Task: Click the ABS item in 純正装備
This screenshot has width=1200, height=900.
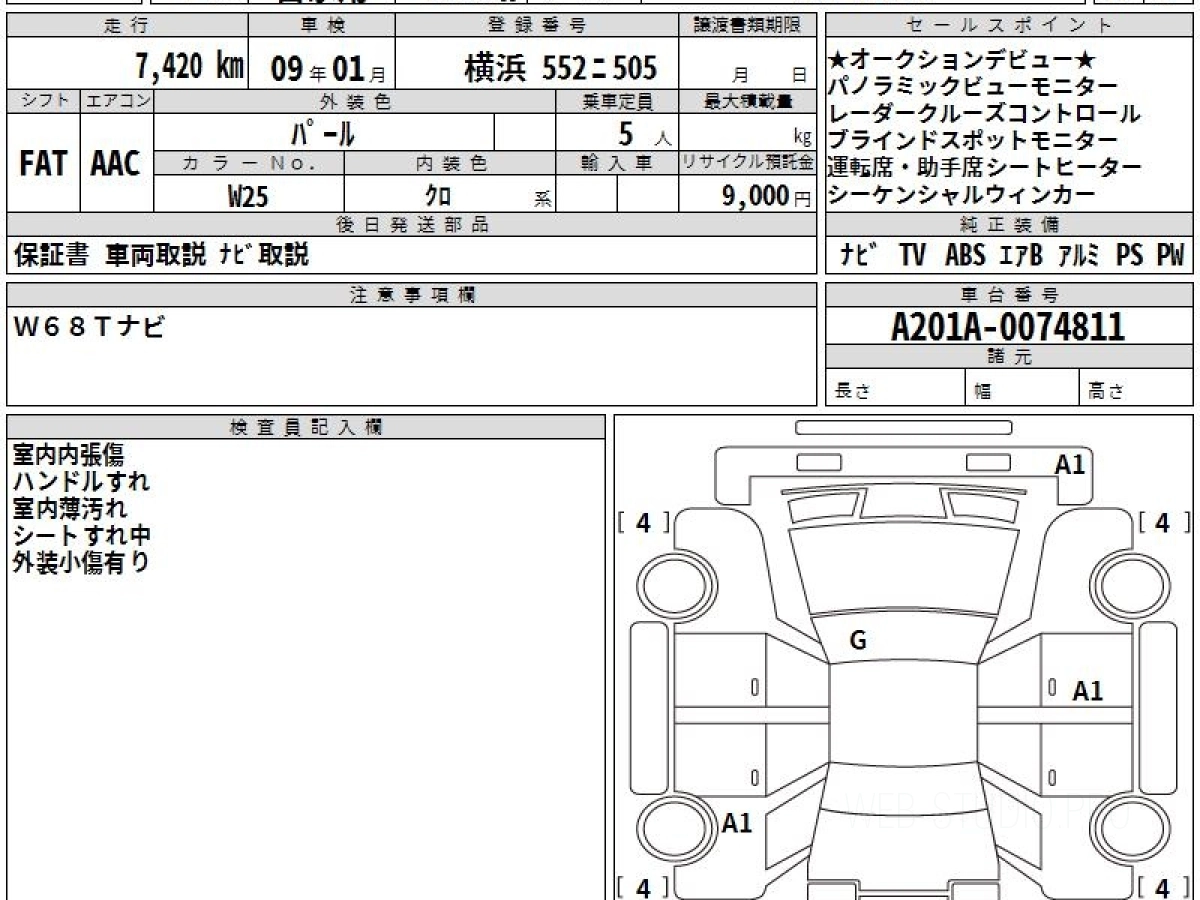Action: [x=964, y=256]
